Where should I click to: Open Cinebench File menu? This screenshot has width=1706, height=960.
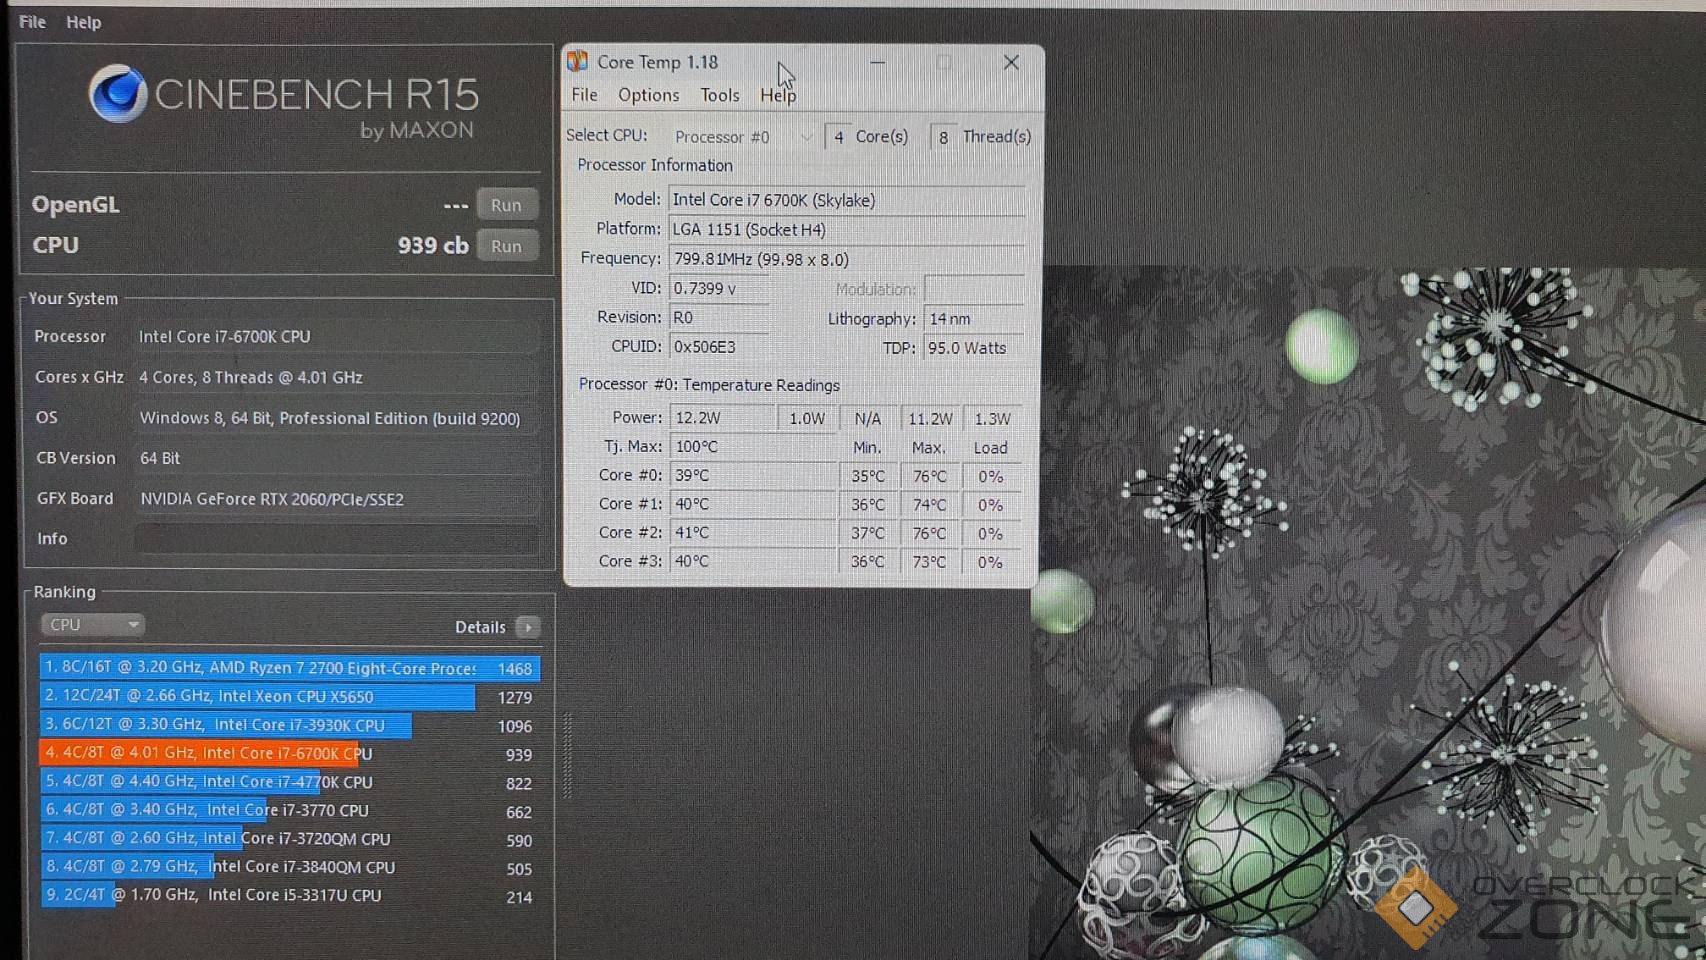[x=32, y=22]
